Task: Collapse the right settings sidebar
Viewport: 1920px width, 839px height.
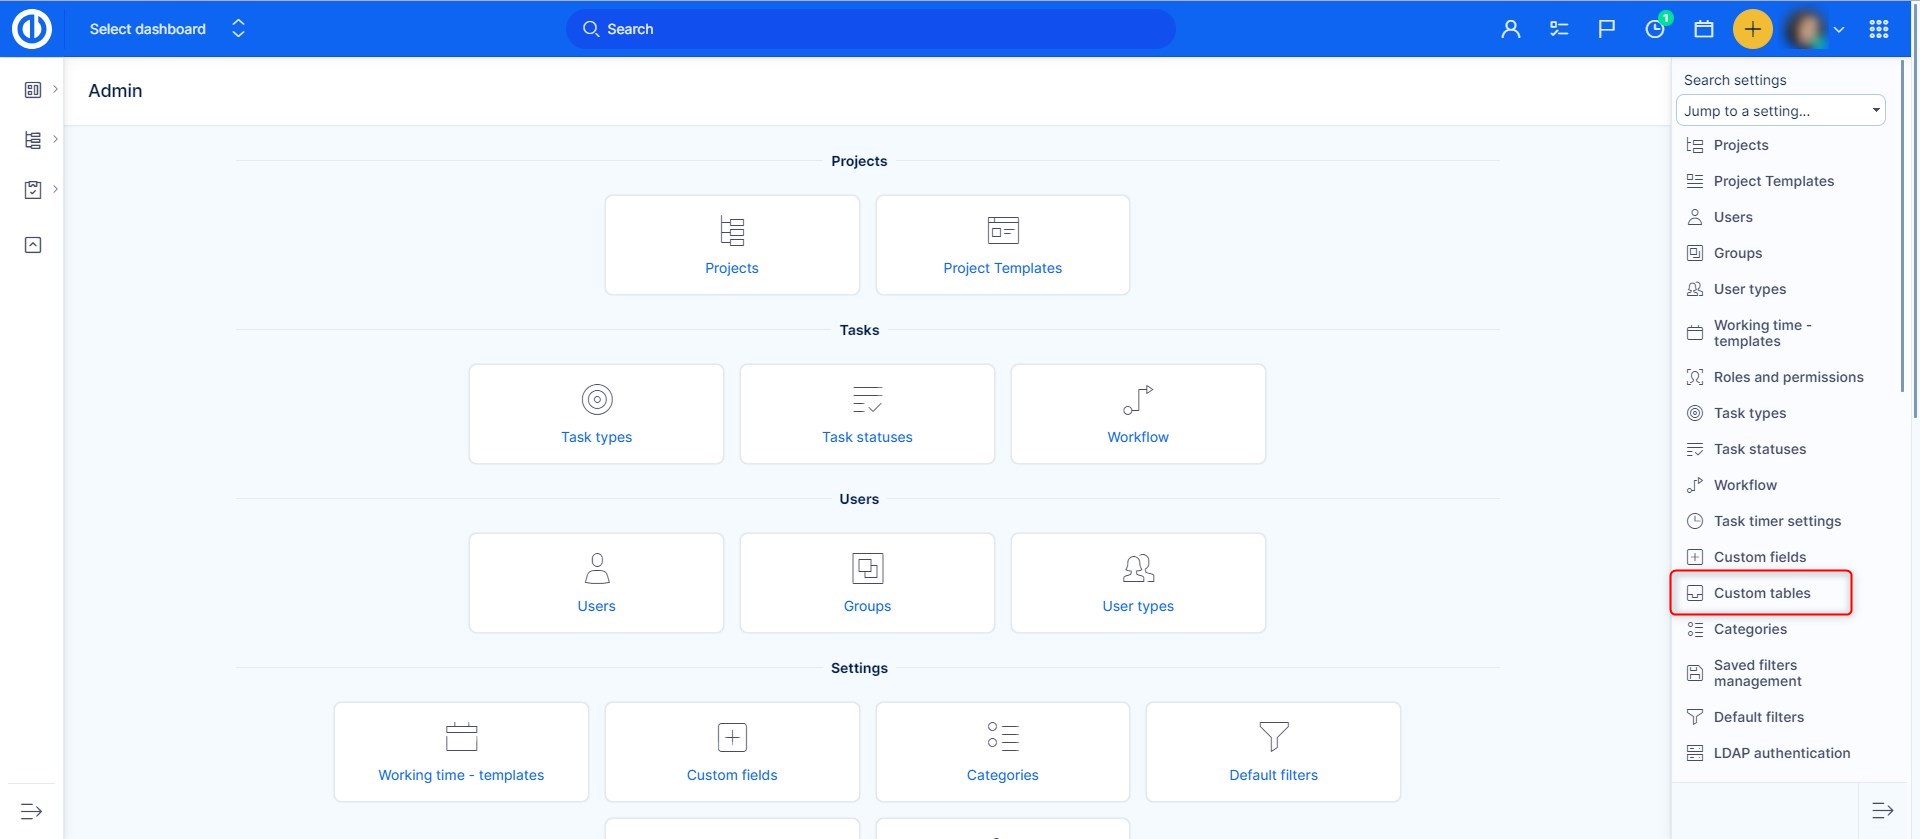Action: [1882, 810]
